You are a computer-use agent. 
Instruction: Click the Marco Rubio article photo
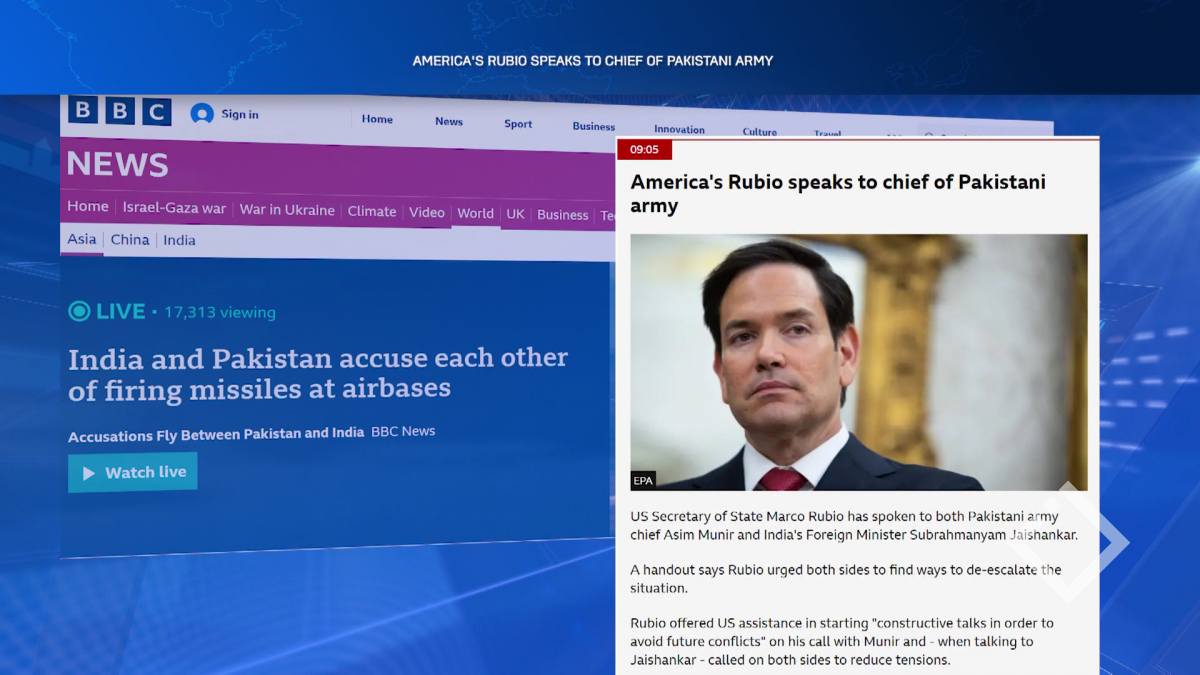pyautogui.click(x=859, y=362)
